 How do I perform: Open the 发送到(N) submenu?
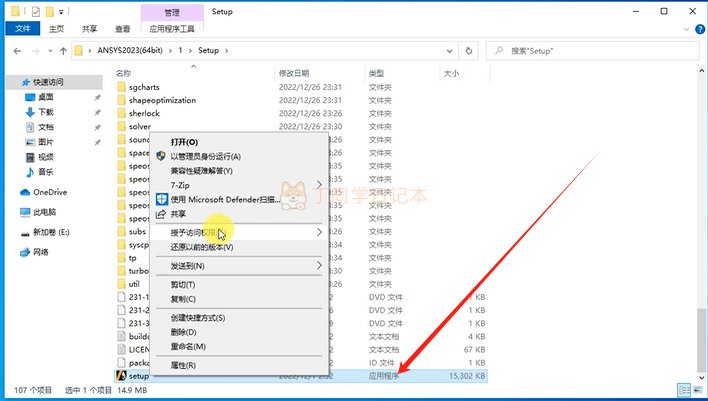[x=239, y=266]
